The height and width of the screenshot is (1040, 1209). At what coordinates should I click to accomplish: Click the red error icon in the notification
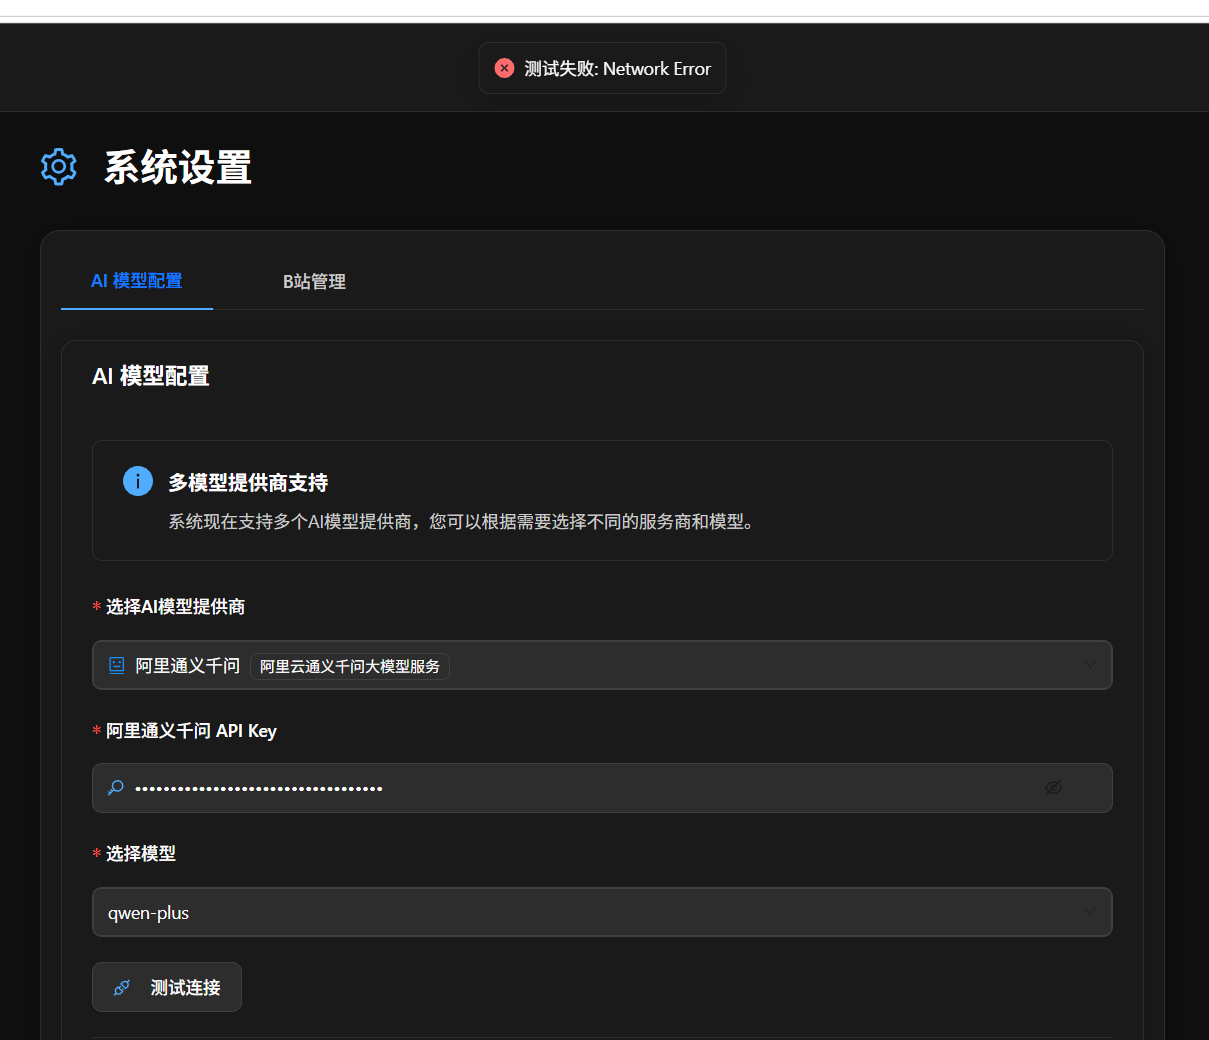pos(505,68)
